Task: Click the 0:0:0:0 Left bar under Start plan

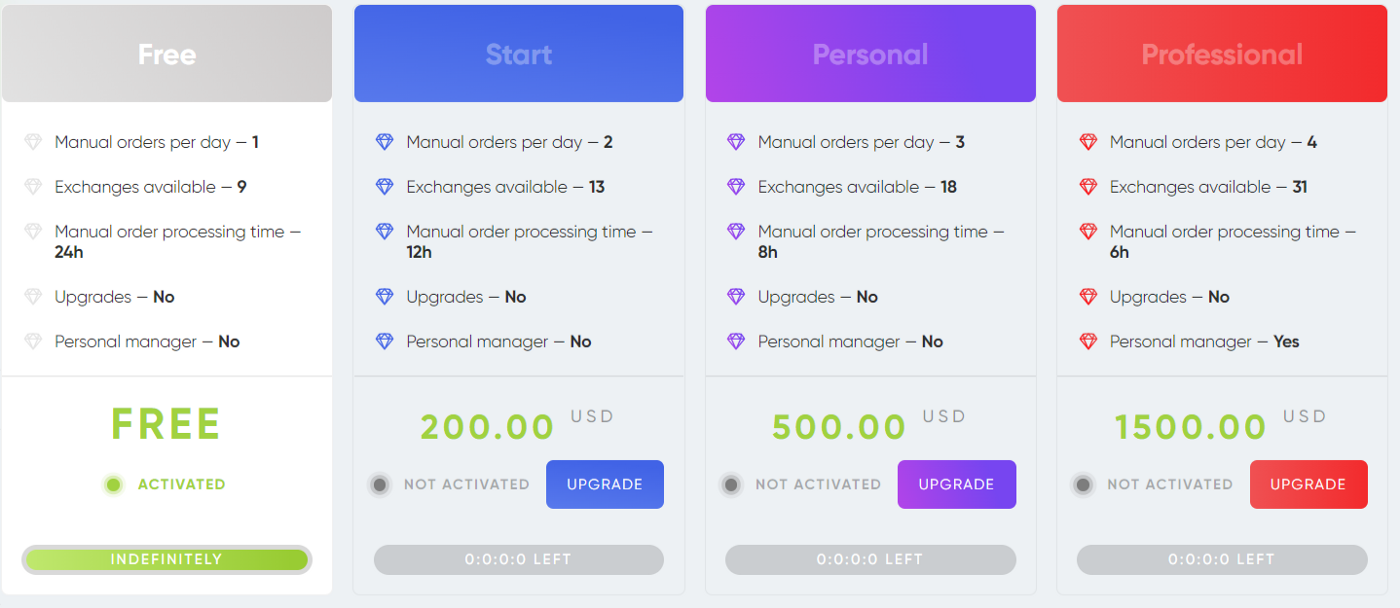Action: click(519, 559)
